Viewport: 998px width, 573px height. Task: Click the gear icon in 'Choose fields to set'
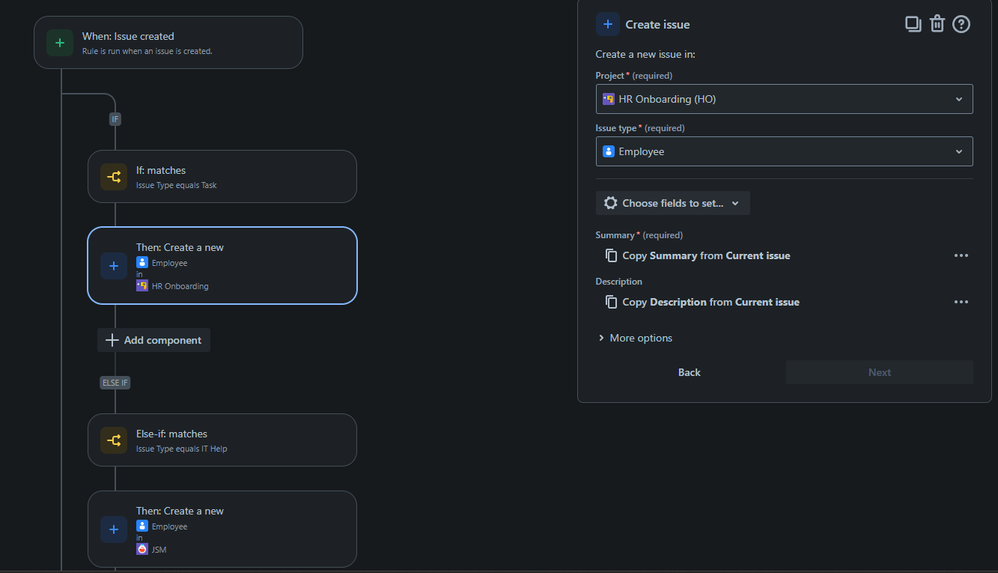tap(610, 203)
